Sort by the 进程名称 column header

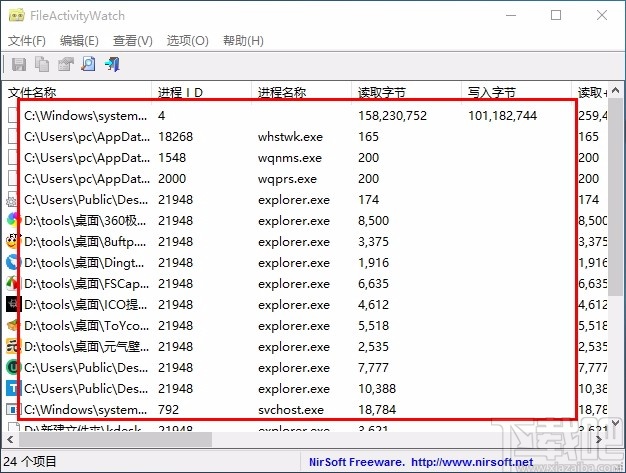pos(301,92)
